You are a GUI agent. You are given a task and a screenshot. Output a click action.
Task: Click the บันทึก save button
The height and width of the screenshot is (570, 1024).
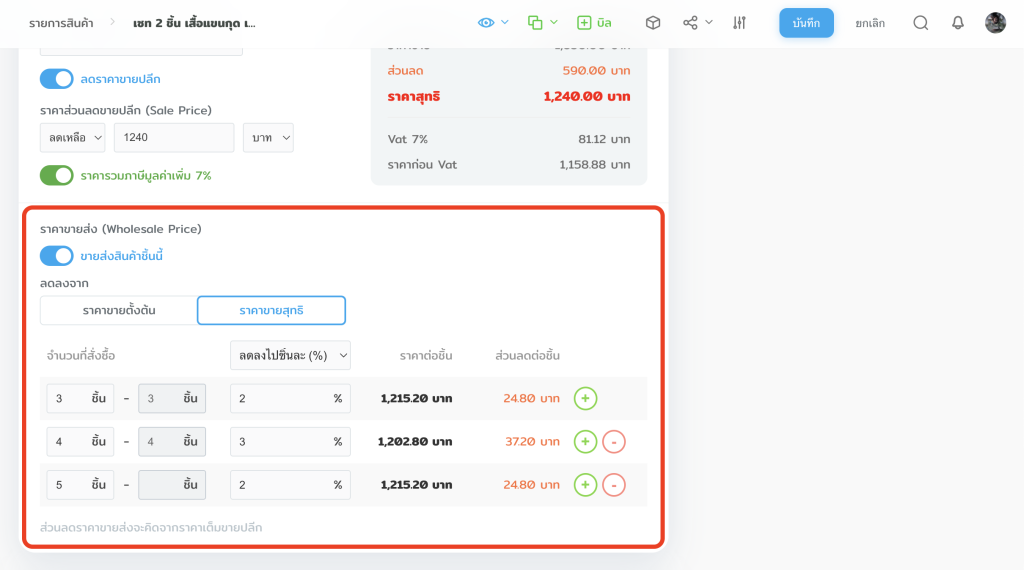tap(806, 22)
